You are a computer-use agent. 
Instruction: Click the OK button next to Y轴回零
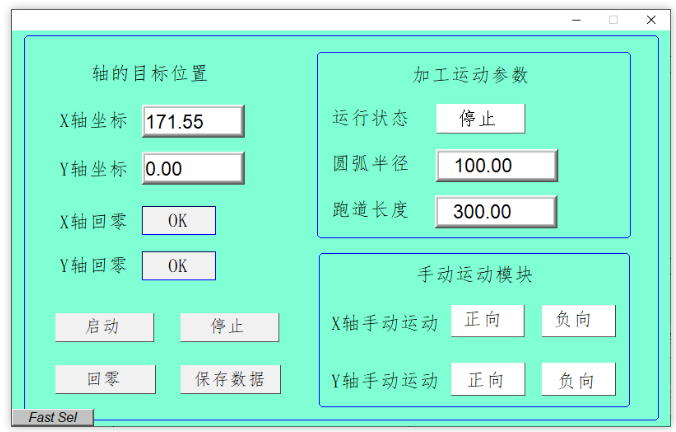179,266
